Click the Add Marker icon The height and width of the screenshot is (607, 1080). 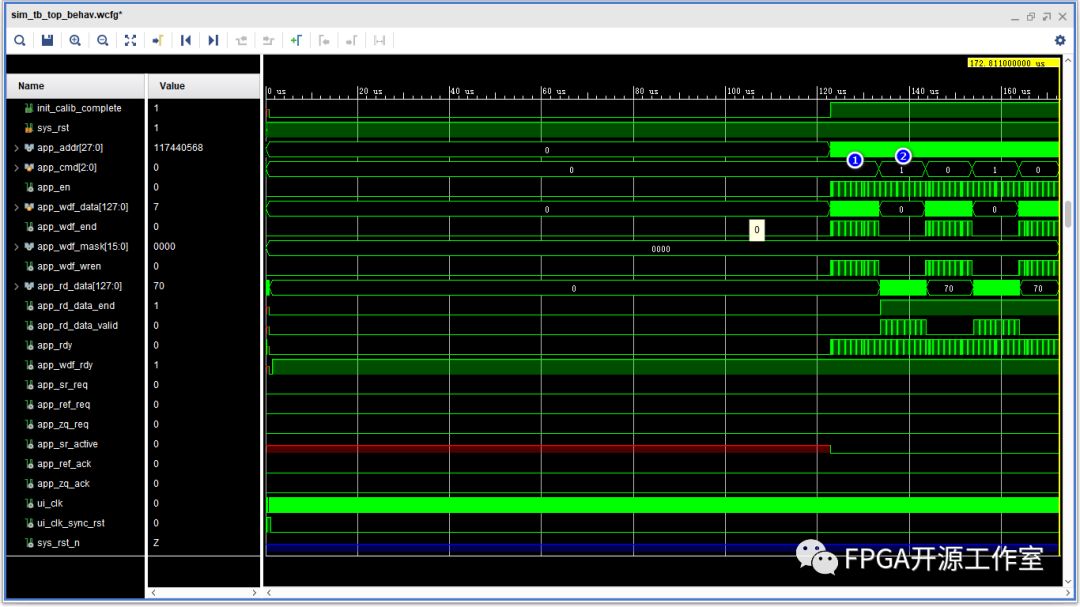pos(296,40)
